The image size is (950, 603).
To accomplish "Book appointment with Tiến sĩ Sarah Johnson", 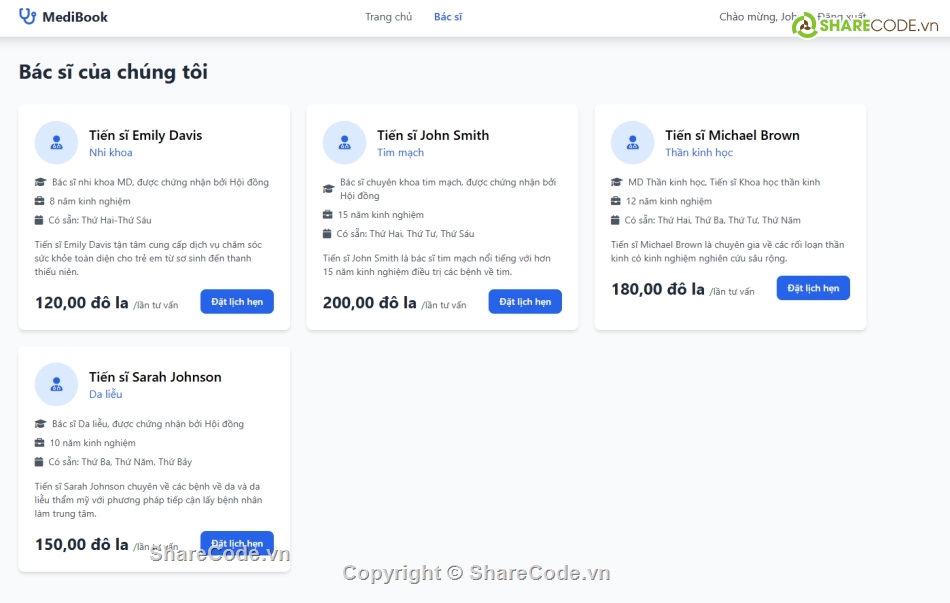I will 237,544.
